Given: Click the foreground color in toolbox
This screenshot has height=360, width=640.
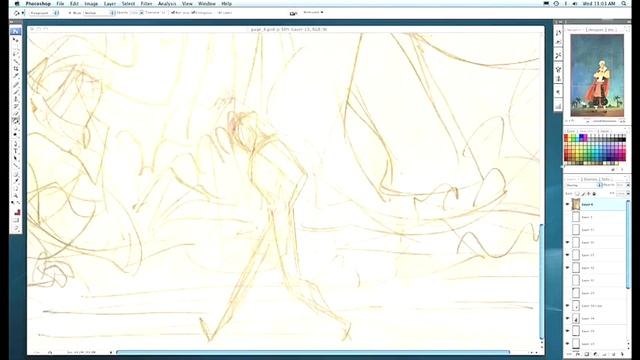Looking at the screenshot, I should tap(16, 212).
